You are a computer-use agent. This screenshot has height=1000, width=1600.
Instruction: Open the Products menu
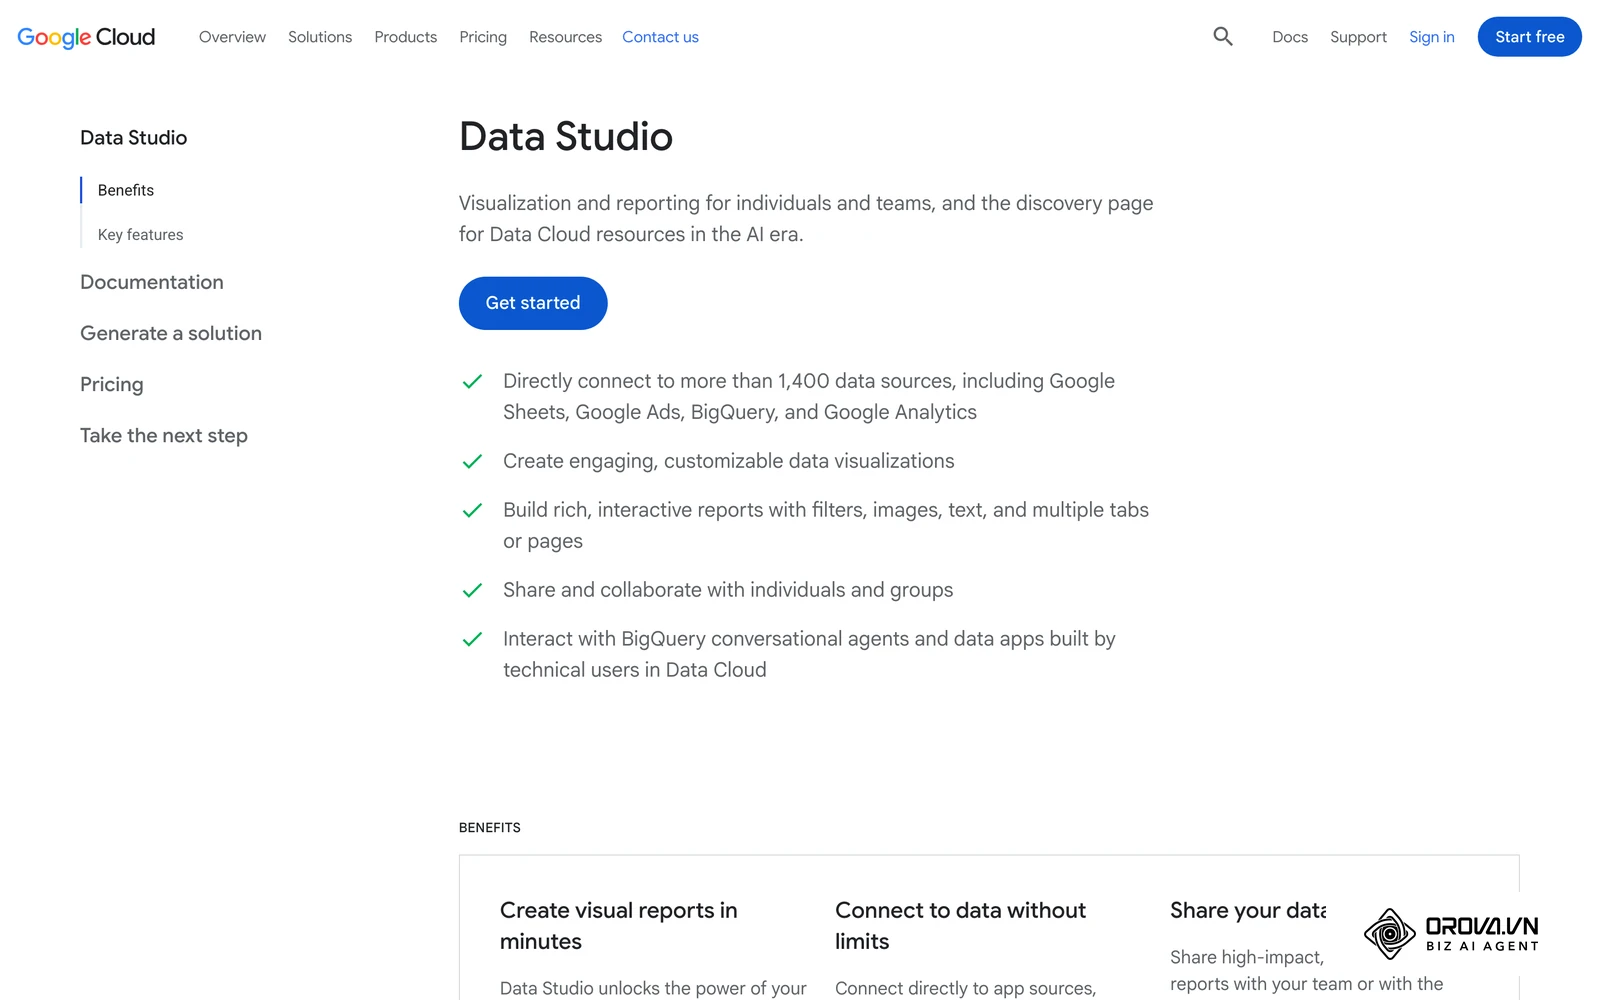406,37
